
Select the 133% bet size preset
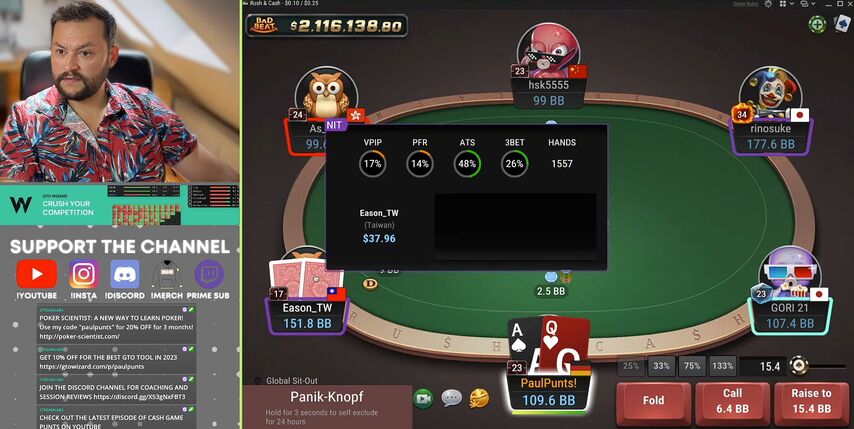click(x=722, y=366)
